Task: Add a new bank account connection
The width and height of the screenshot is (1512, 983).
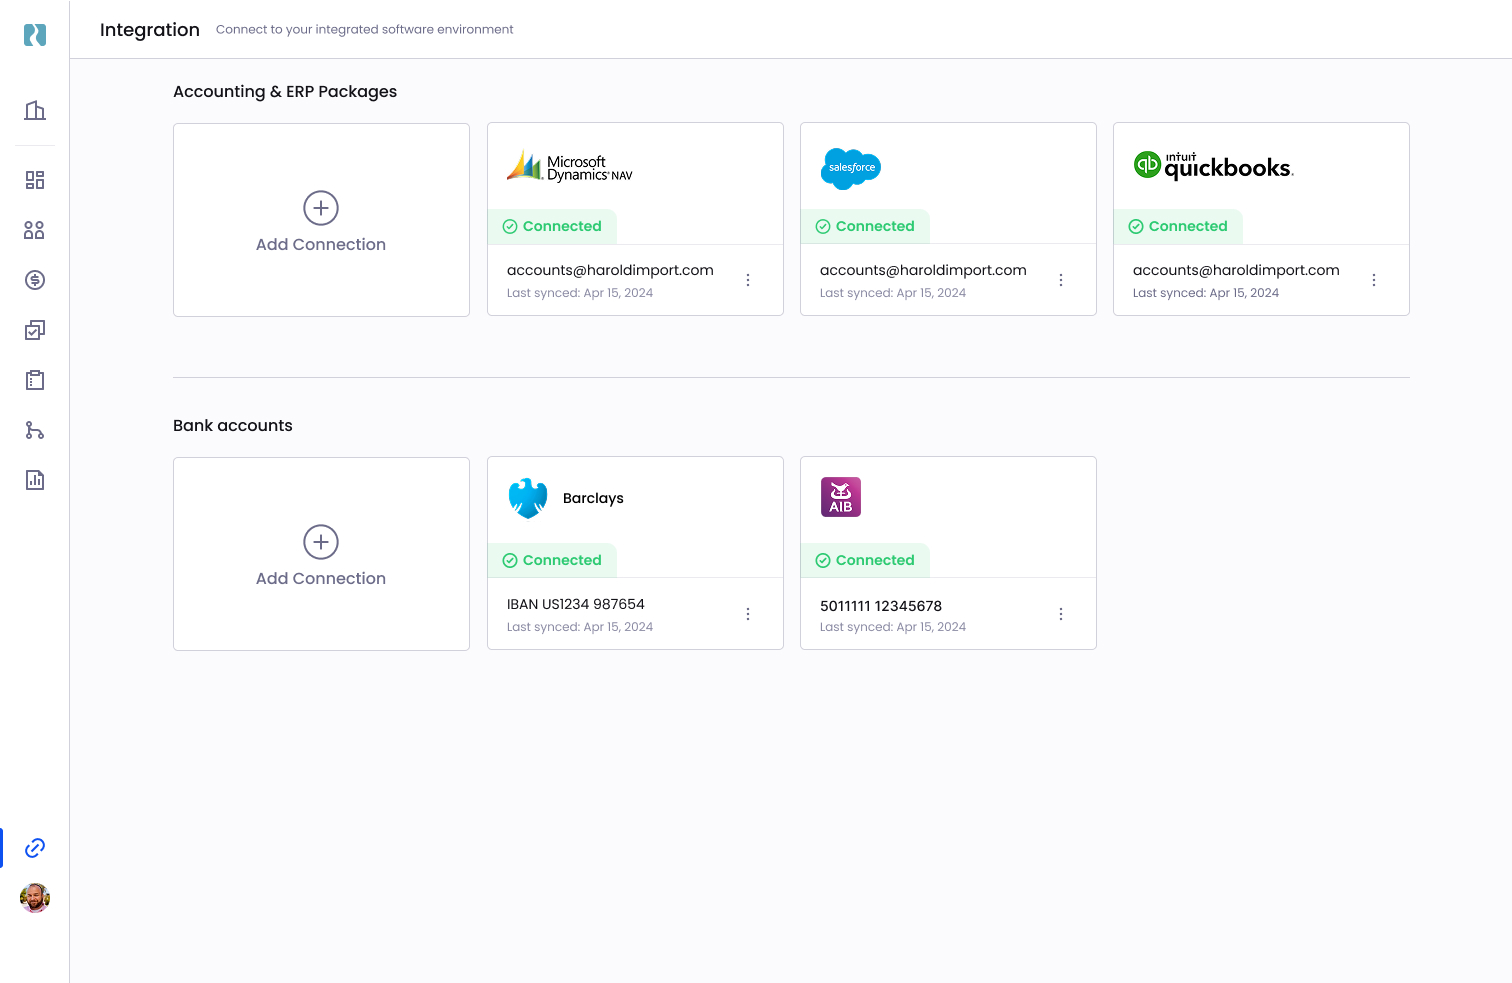Action: (x=321, y=554)
